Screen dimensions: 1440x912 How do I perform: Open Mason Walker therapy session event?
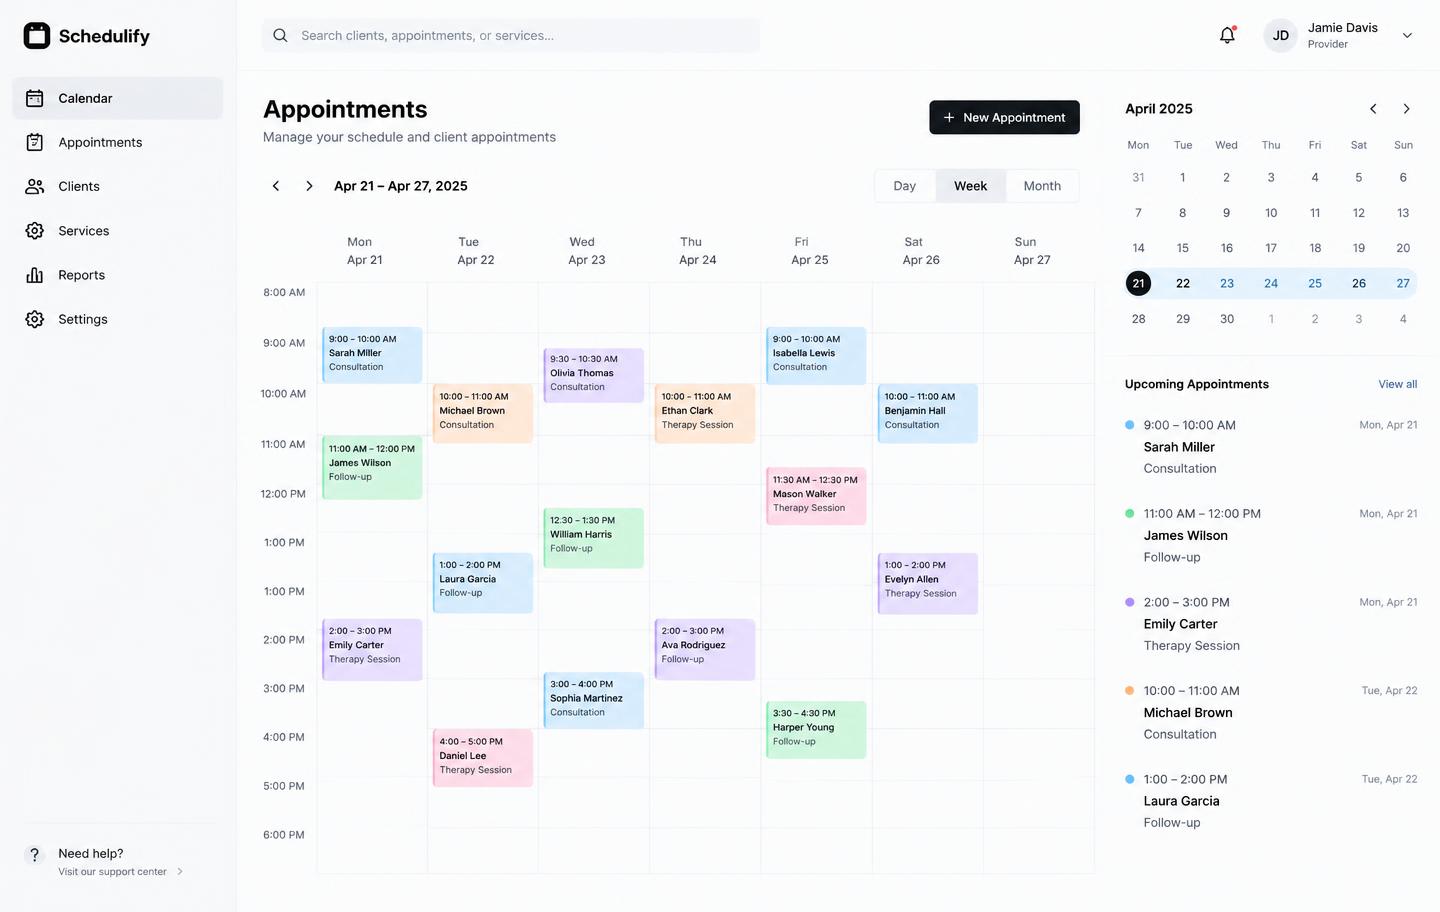click(816, 496)
